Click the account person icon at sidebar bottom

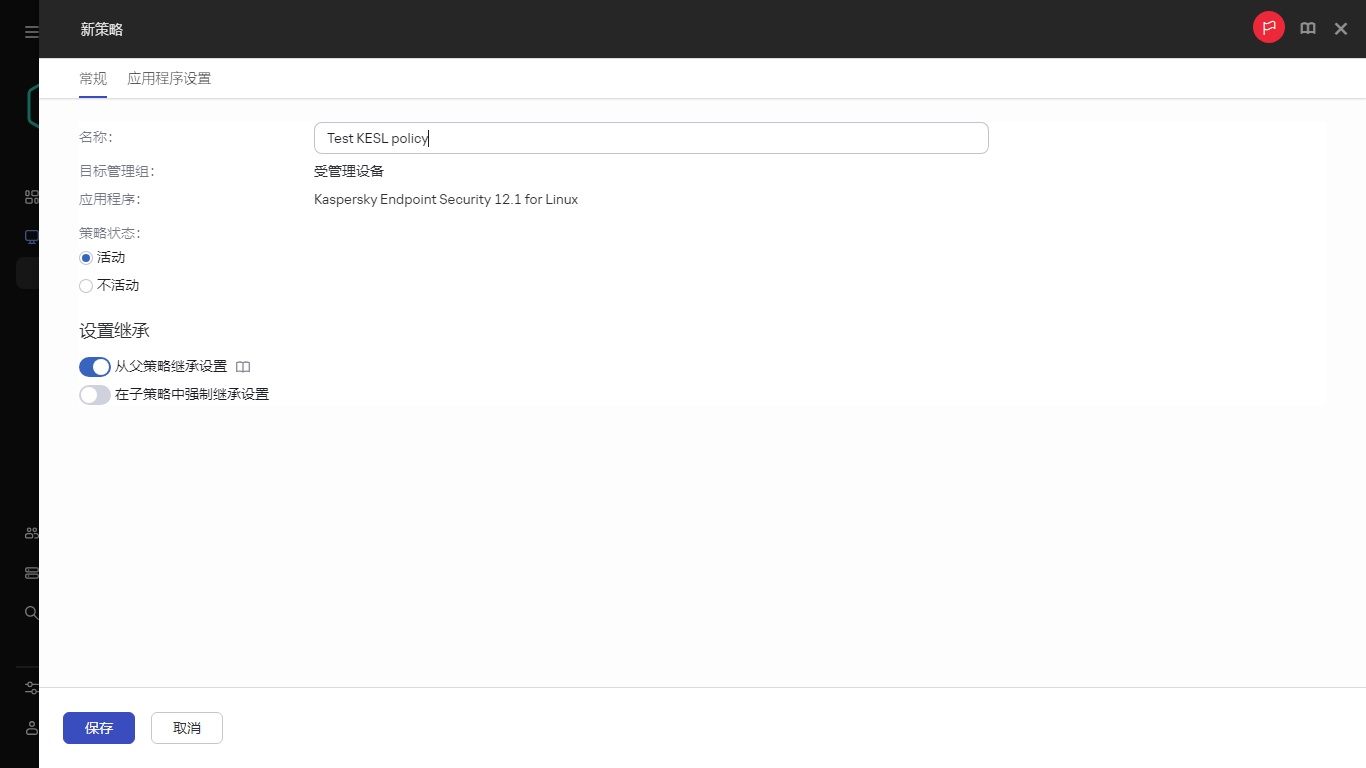tap(30, 728)
